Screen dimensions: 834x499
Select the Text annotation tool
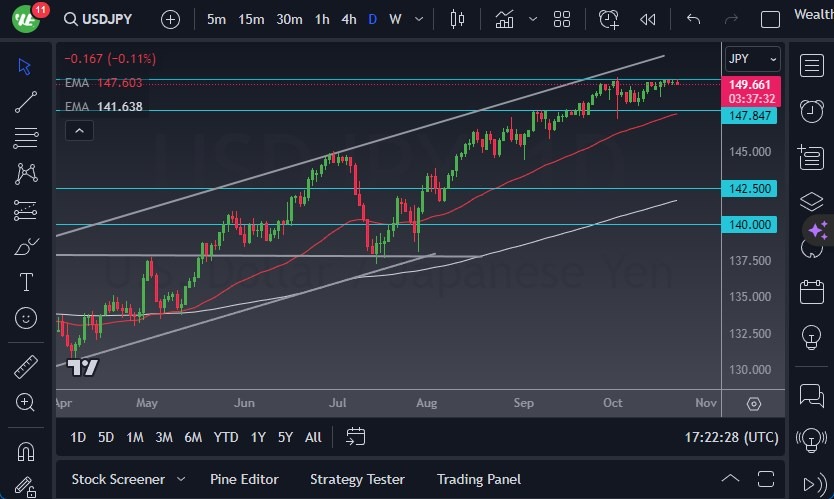point(26,282)
